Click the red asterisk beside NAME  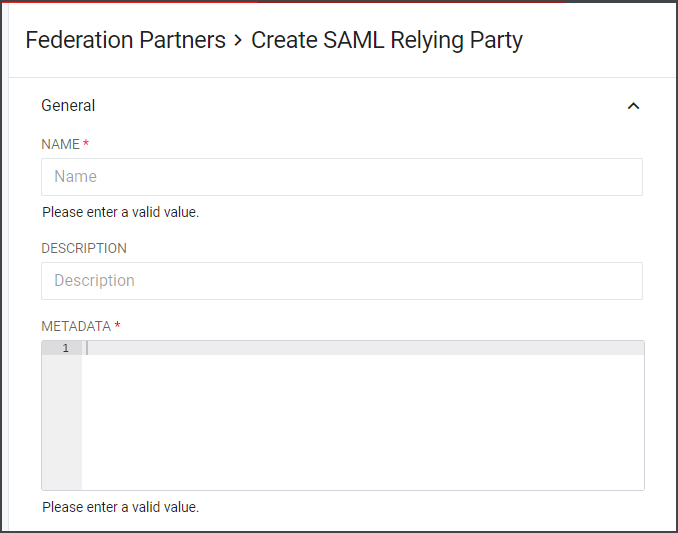(x=86, y=142)
